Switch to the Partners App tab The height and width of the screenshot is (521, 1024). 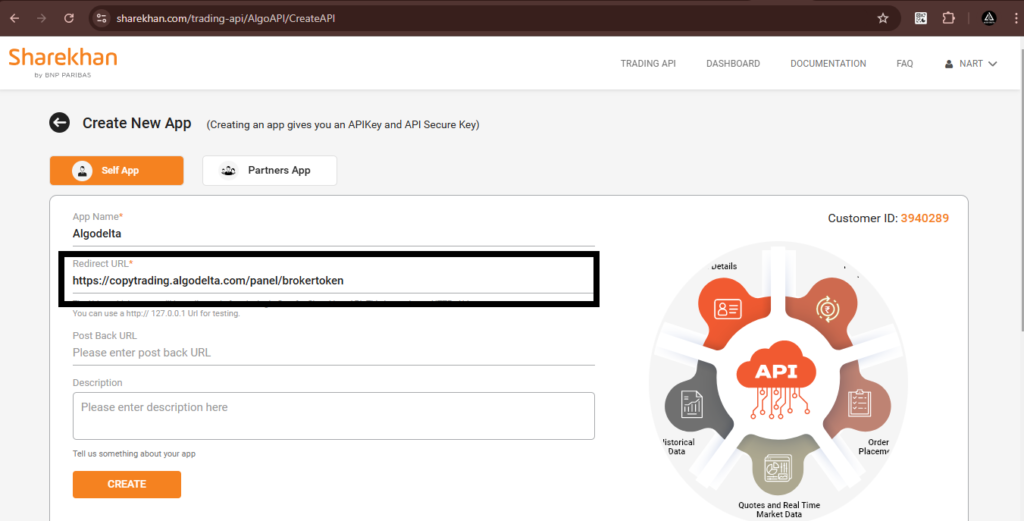coord(270,170)
